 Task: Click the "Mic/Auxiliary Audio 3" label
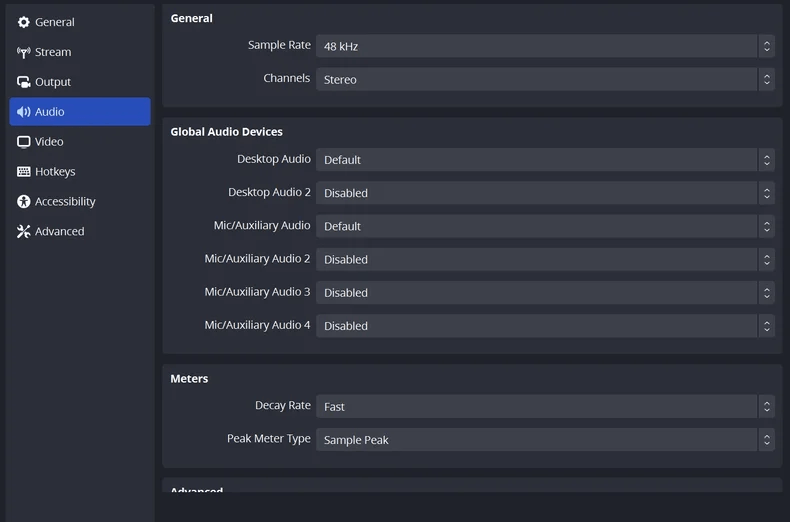[257, 292]
